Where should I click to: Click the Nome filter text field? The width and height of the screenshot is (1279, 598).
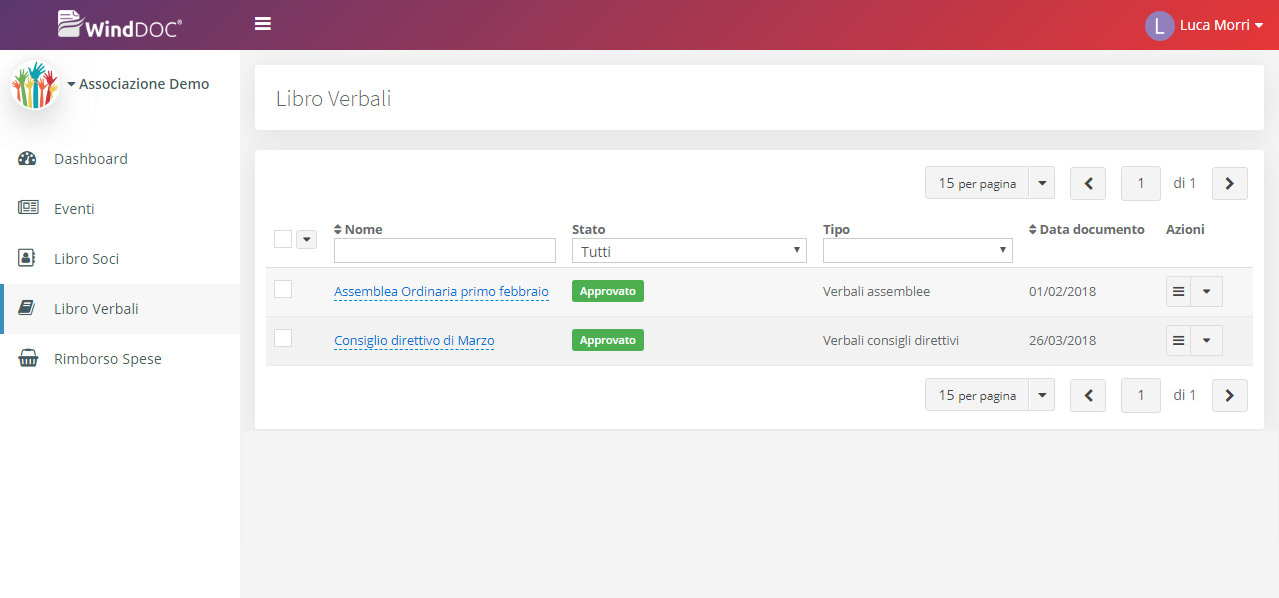(444, 251)
